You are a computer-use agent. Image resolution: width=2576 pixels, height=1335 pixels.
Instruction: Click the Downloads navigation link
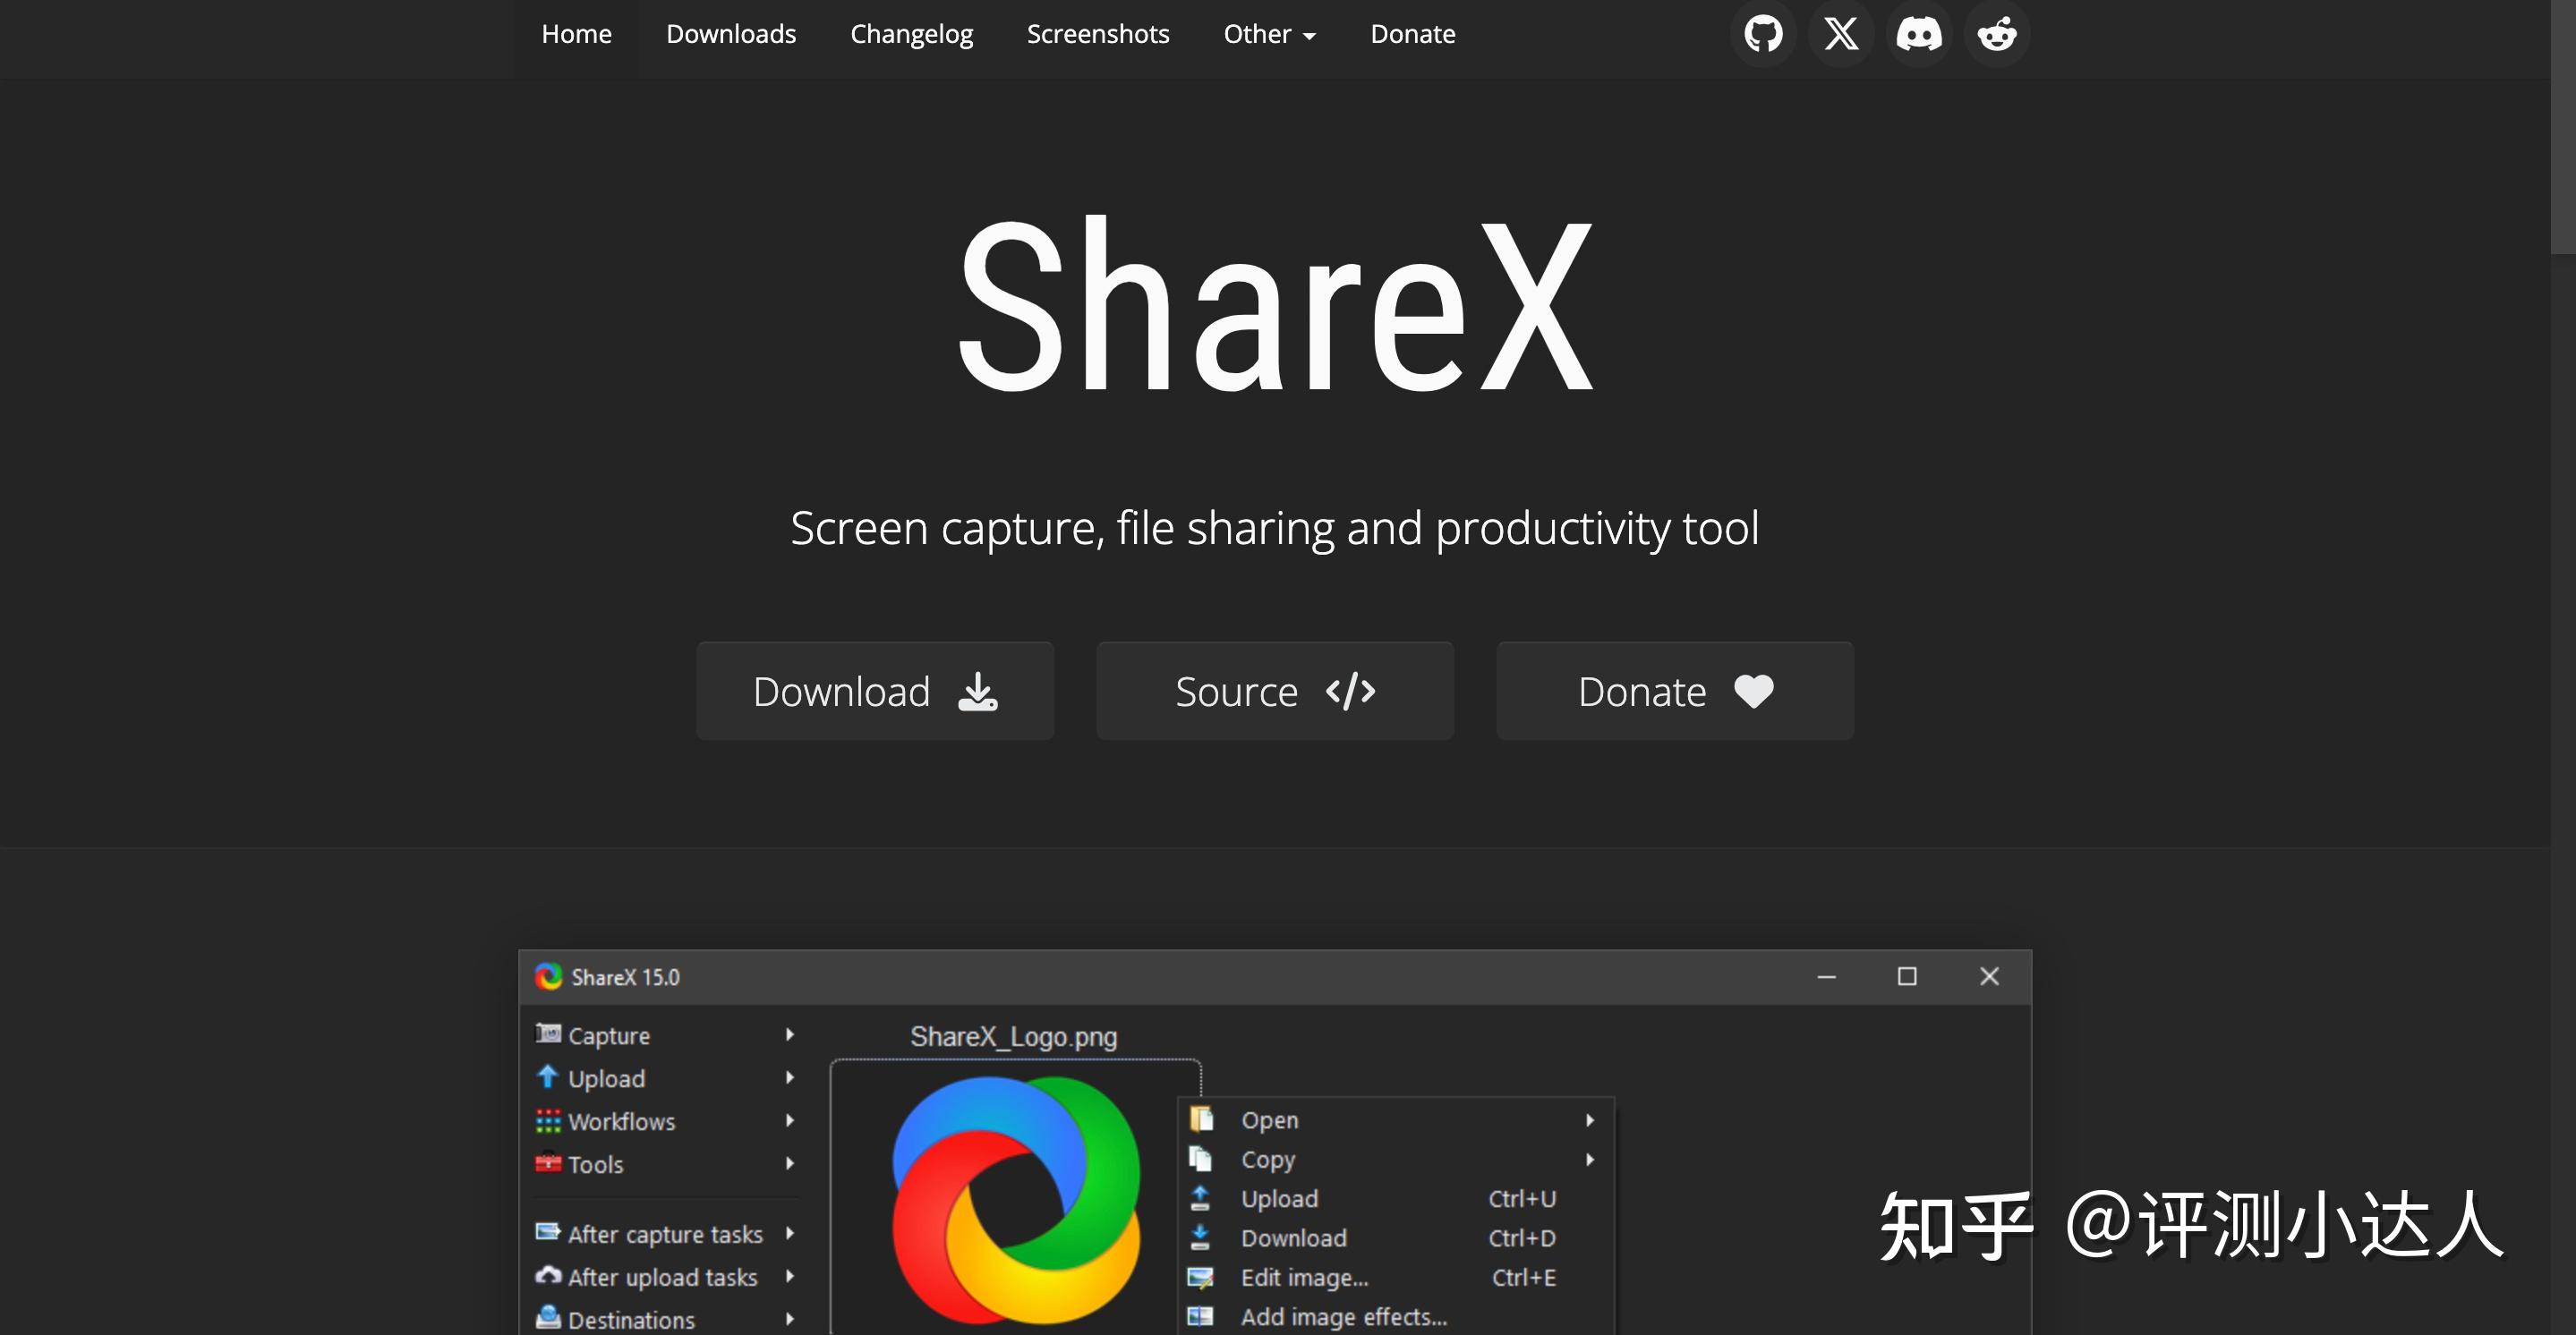coord(731,34)
